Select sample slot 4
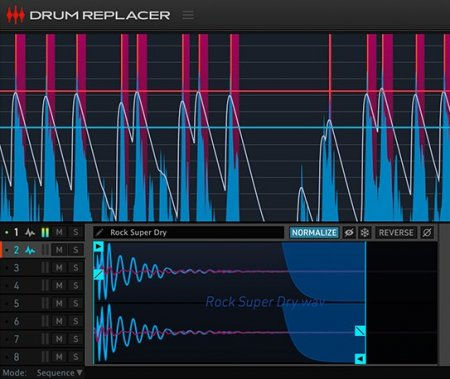This screenshot has height=379, width=450. click(16, 286)
